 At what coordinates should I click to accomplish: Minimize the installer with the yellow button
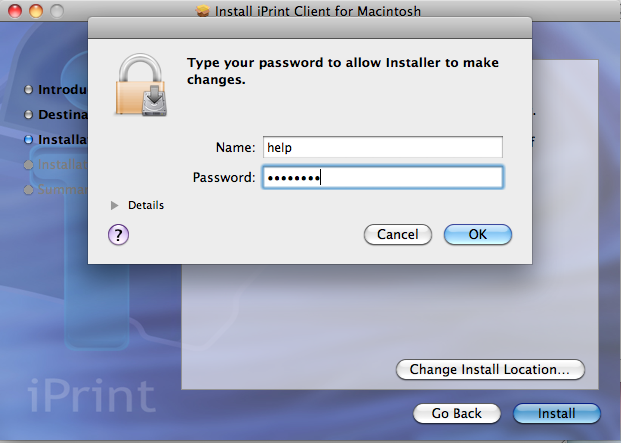[34, 11]
